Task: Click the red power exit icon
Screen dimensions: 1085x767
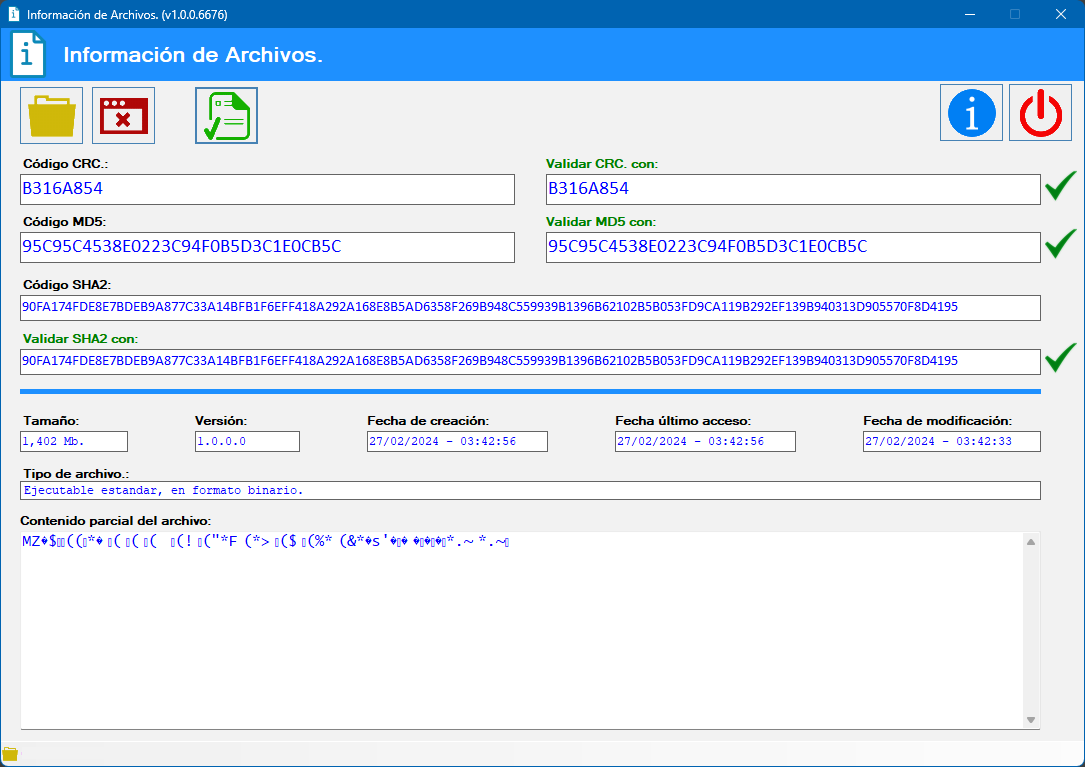Action: tap(1040, 112)
